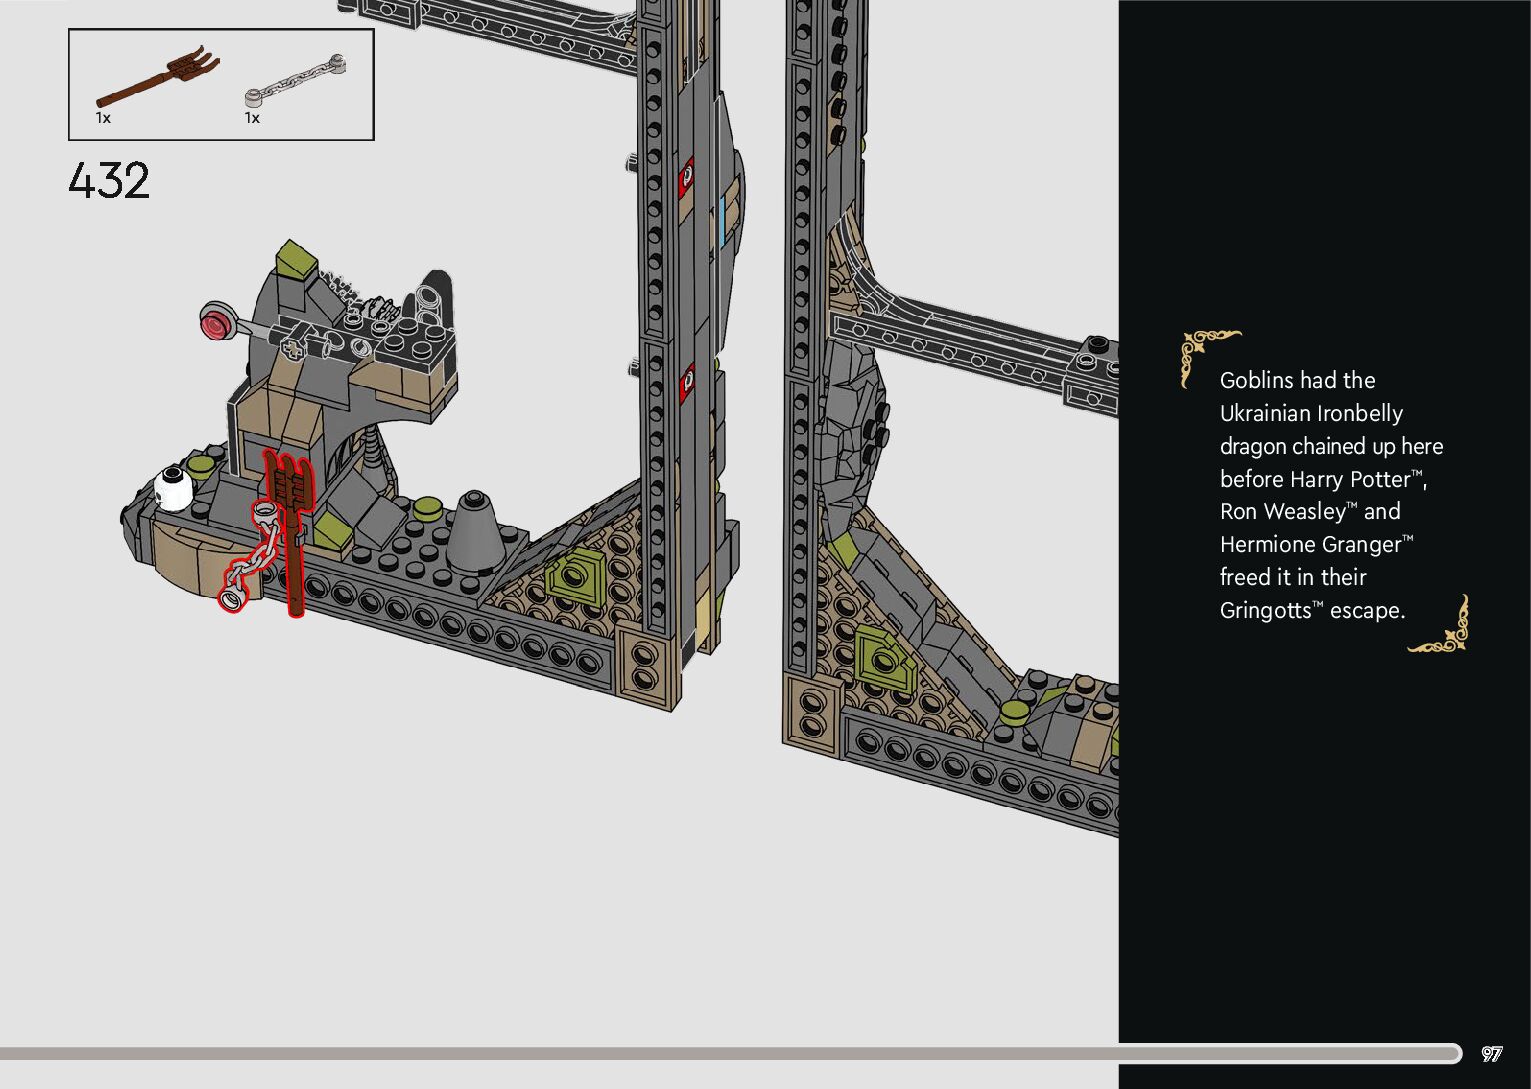The width and height of the screenshot is (1531, 1089).
Task: Click the page progress bar at the bottom
Action: pyautogui.click(x=730, y=1053)
